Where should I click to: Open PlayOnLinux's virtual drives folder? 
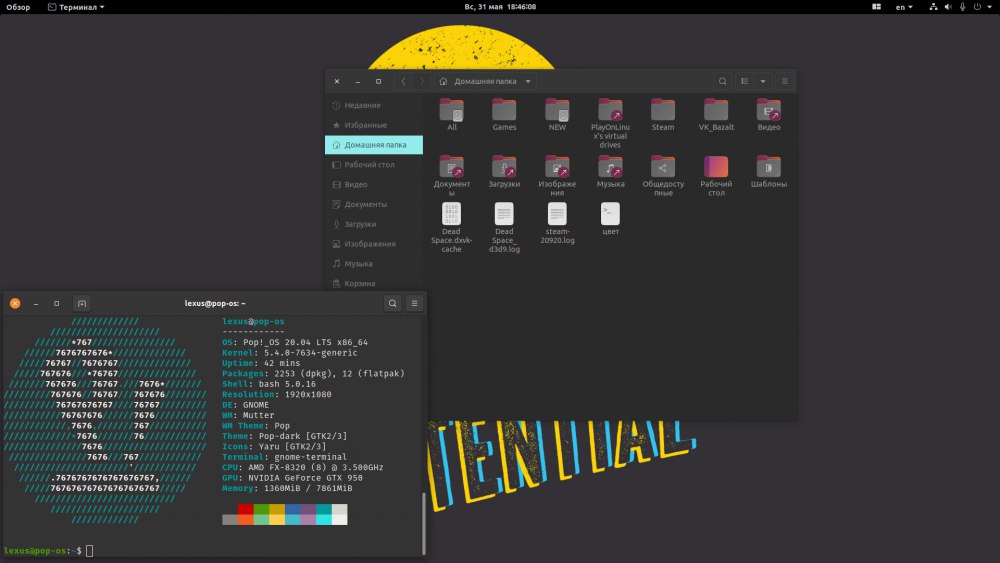610,124
